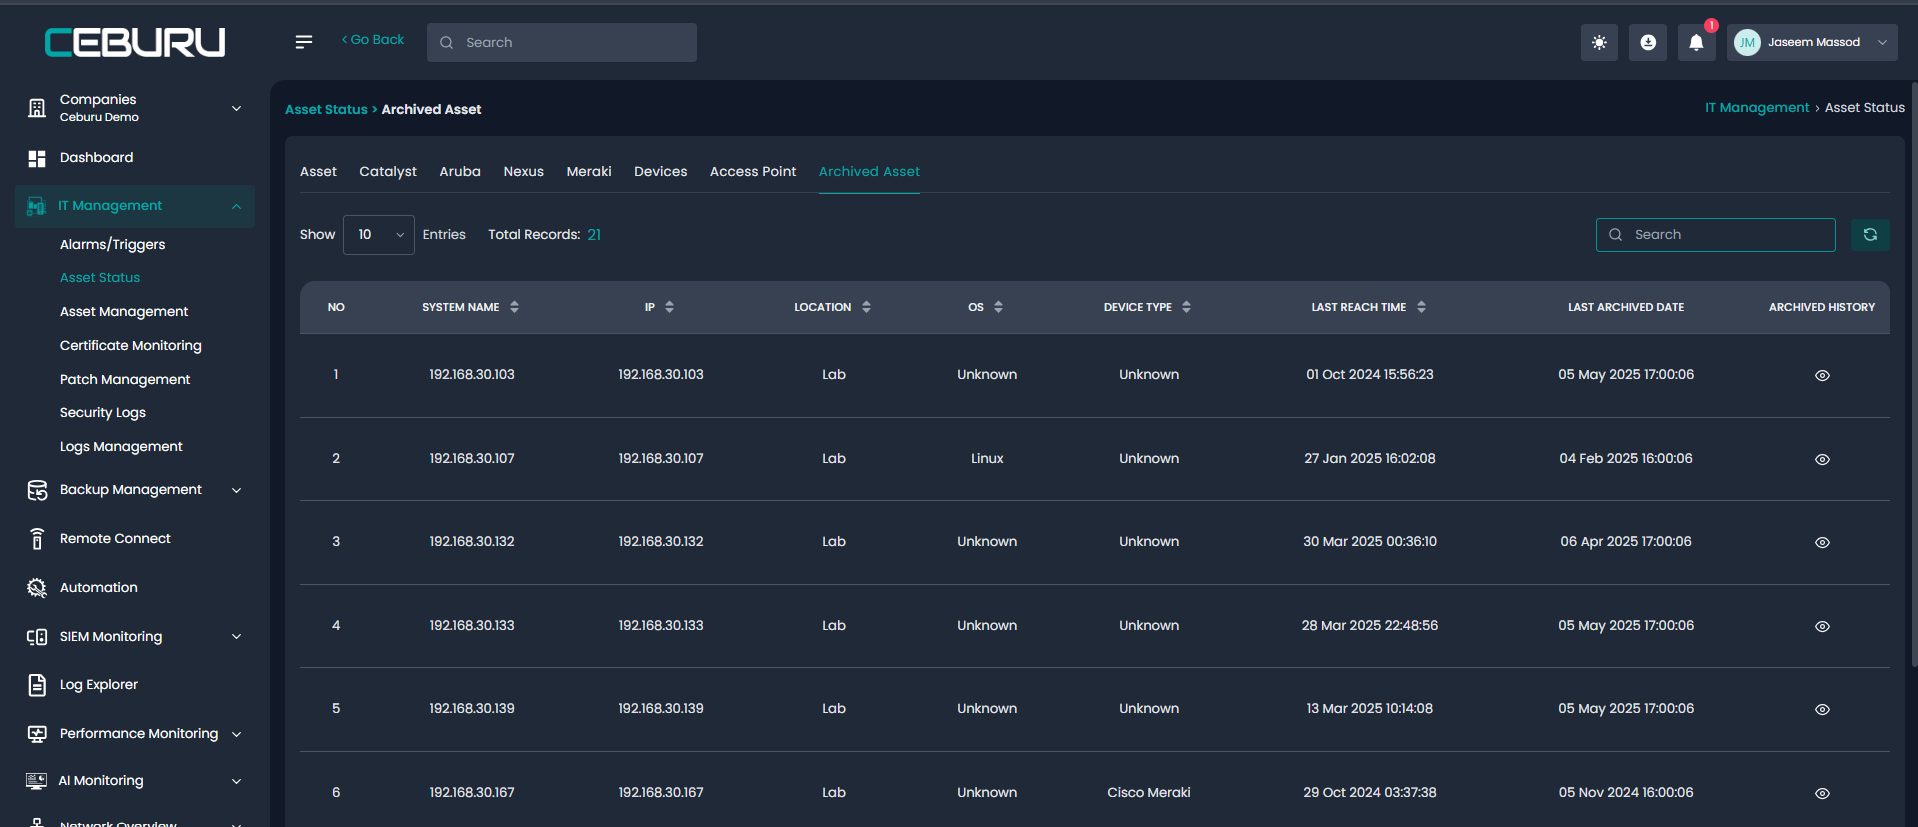The width and height of the screenshot is (1918, 827).
Task: Open the Show entries count dropdown
Action: [x=379, y=235]
